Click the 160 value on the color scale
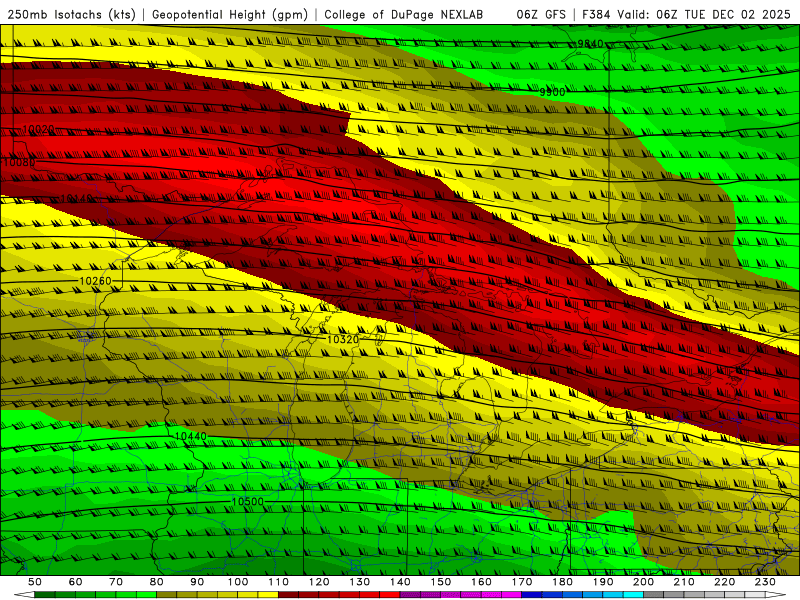 (481, 582)
